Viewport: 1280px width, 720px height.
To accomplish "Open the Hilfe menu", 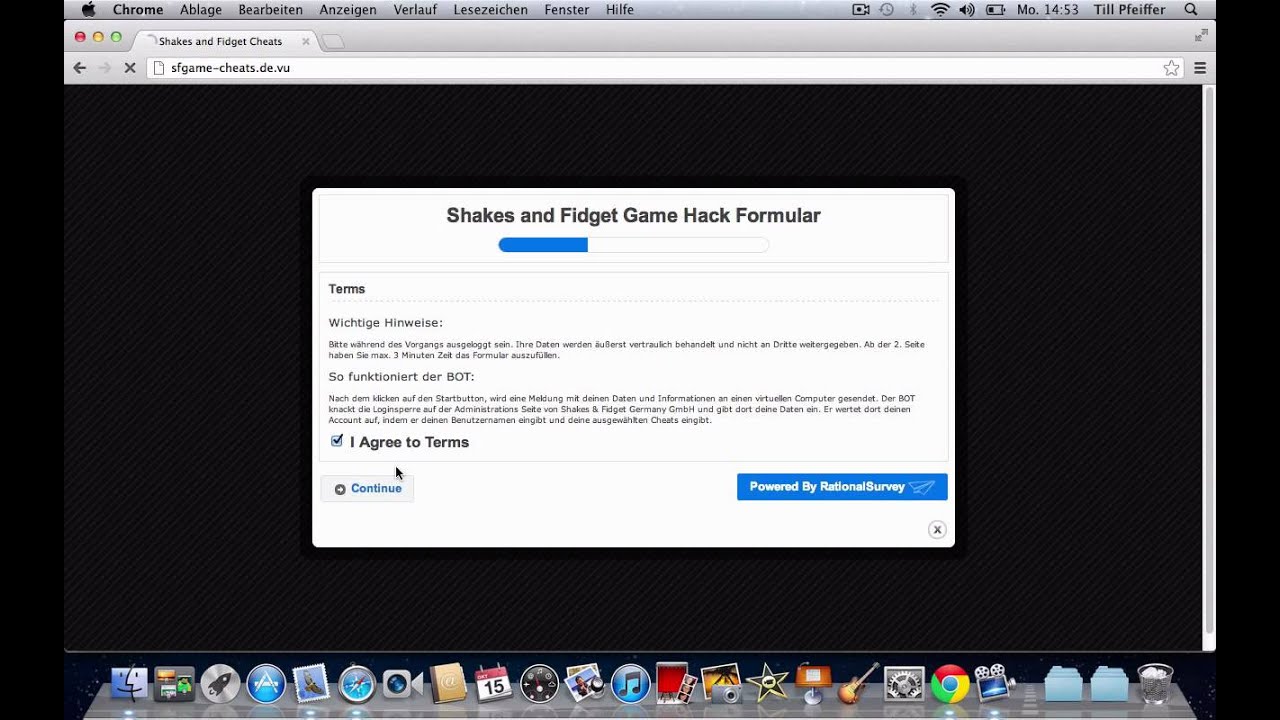I will tap(620, 9).
